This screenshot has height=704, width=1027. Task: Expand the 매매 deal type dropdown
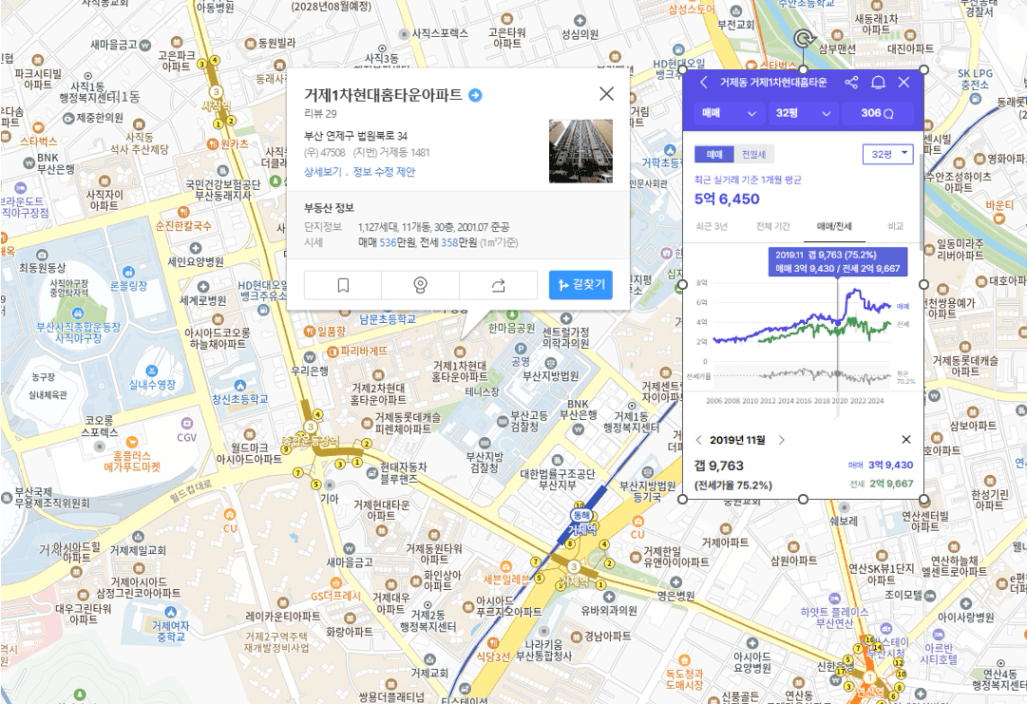click(729, 113)
